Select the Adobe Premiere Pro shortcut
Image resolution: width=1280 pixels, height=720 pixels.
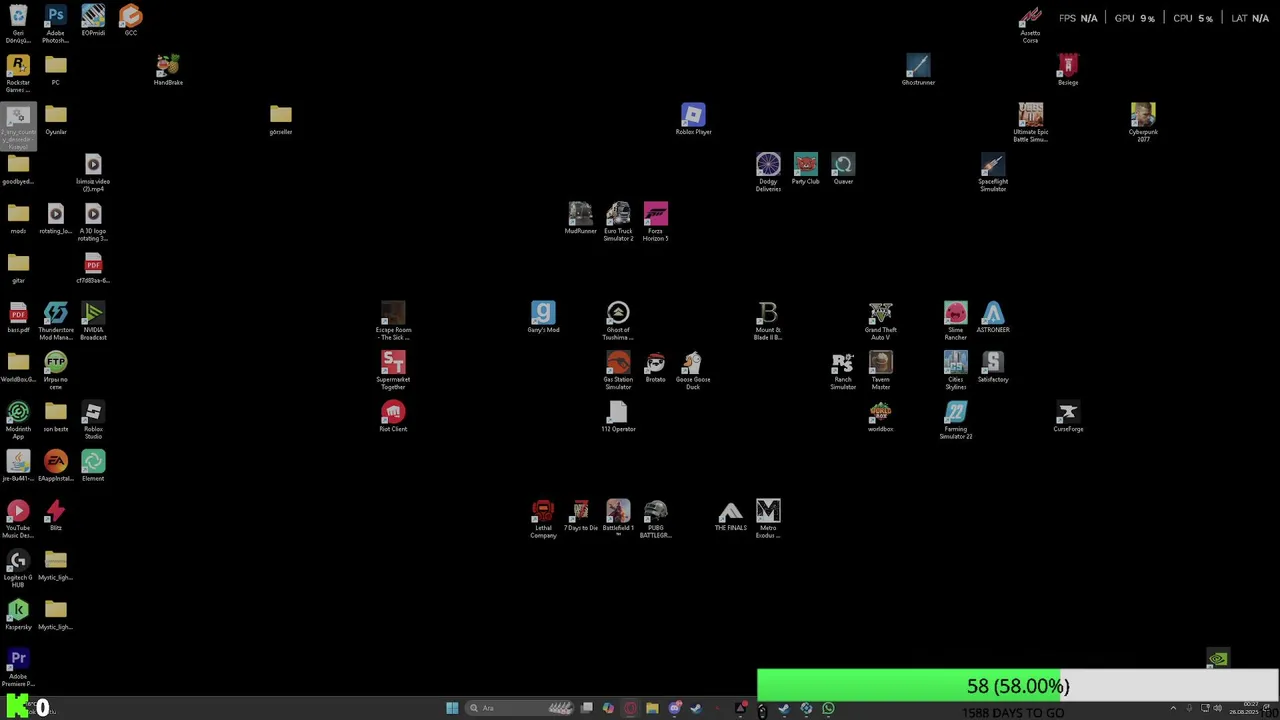[x=18, y=668]
